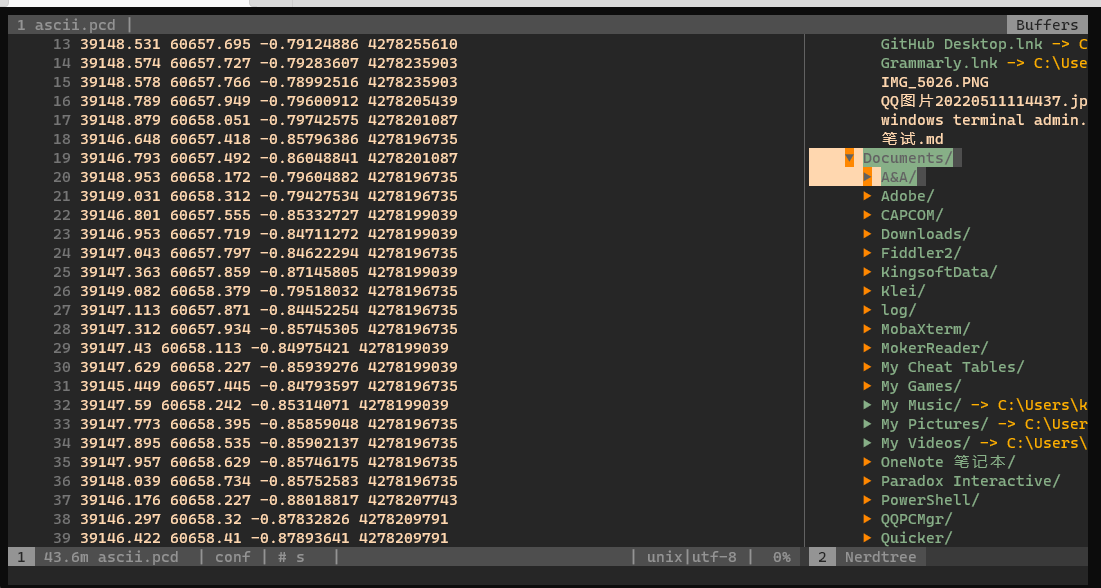Click the arrow icon beside MobaXterm

click(x=867, y=329)
